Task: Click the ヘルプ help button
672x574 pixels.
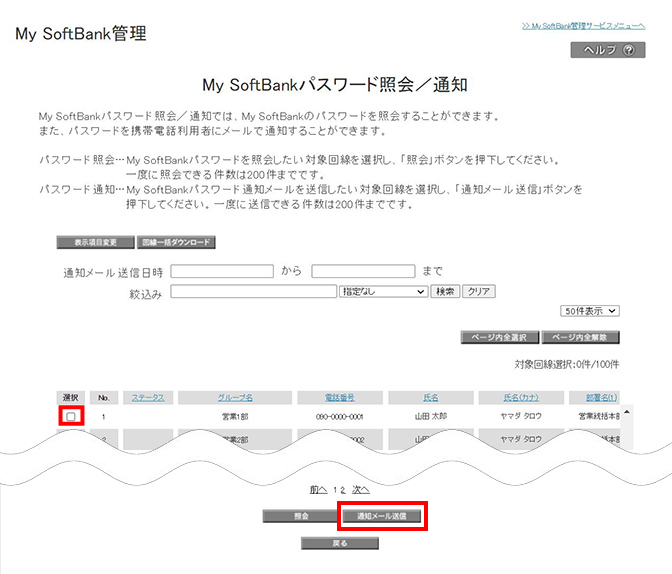Action: 608,50
